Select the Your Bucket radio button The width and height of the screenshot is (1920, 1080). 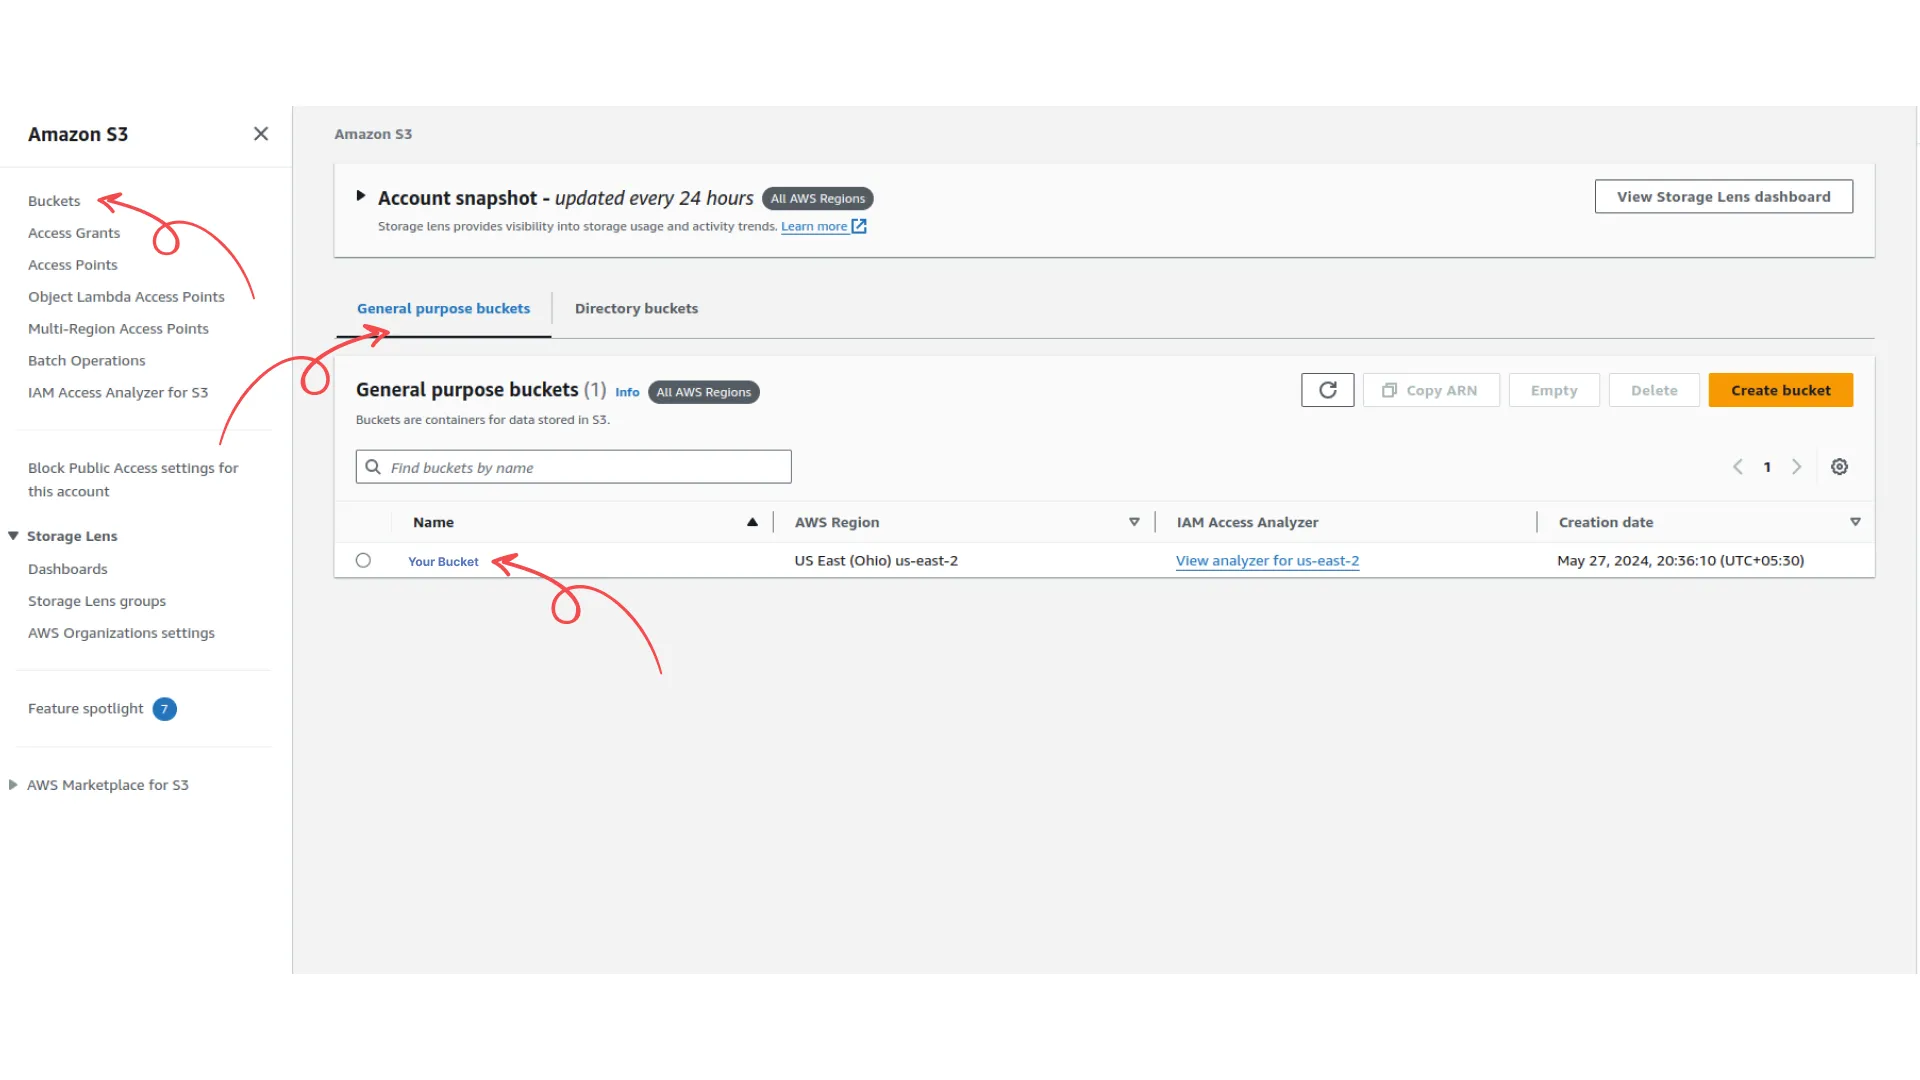(x=363, y=561)
